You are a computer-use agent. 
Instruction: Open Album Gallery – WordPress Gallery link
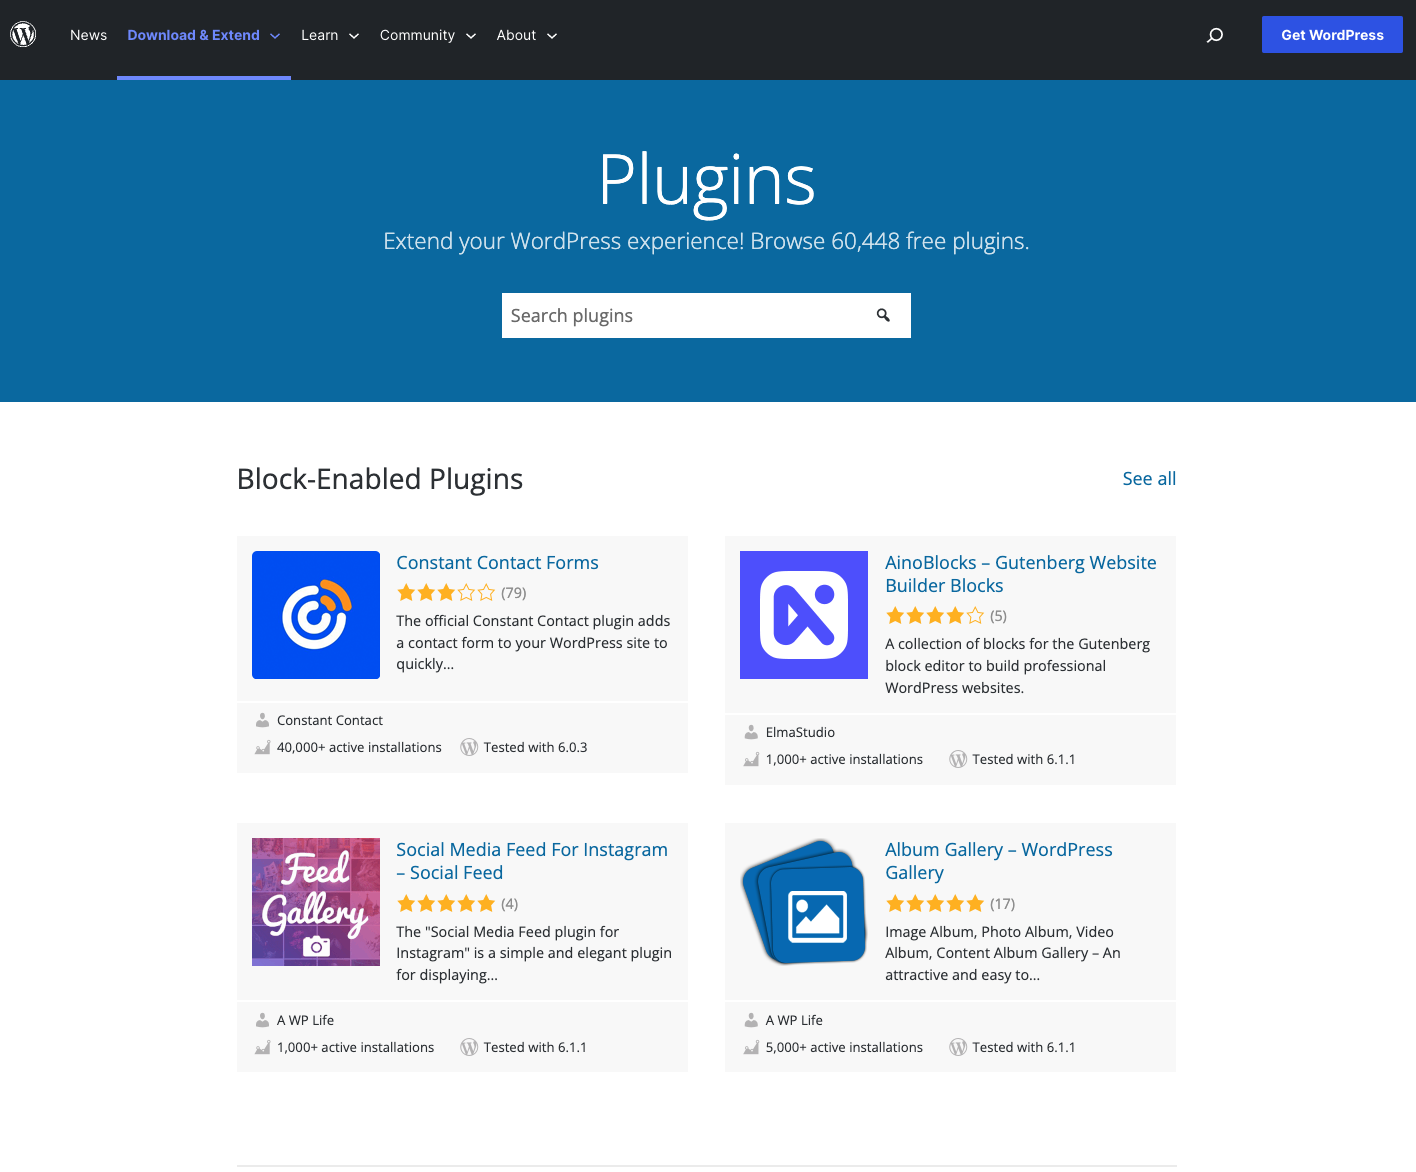coord(998,861)
